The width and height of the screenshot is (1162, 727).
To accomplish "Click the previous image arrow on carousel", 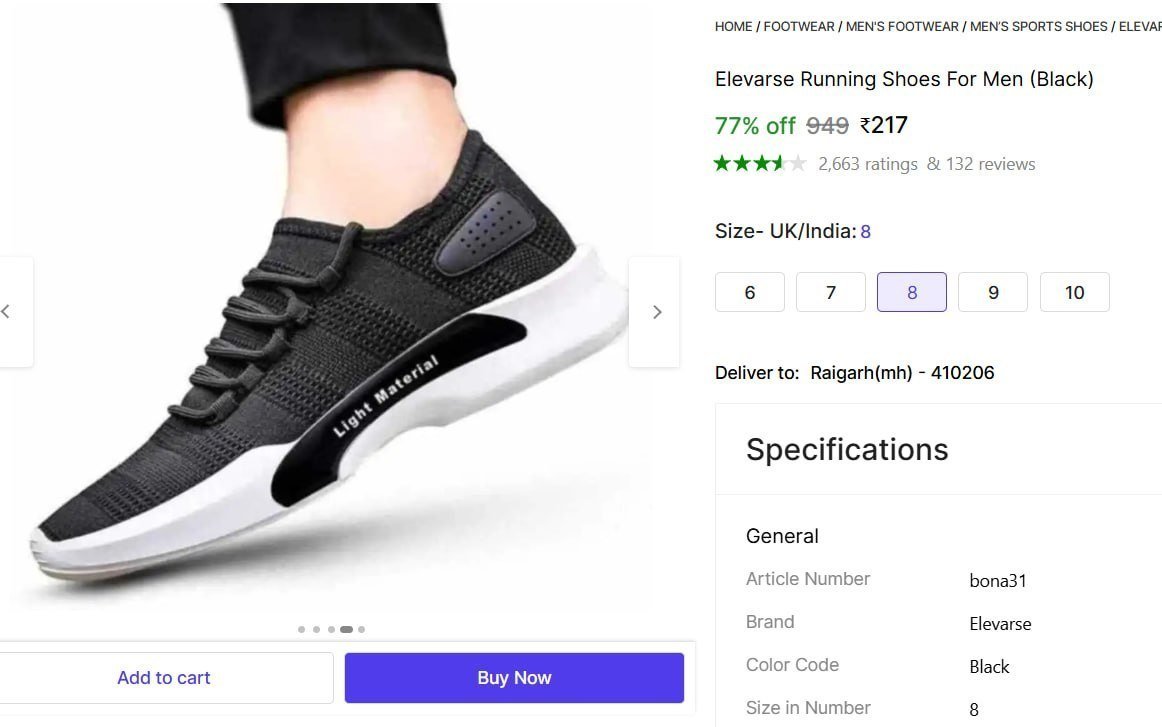I will tap(8, 311).
